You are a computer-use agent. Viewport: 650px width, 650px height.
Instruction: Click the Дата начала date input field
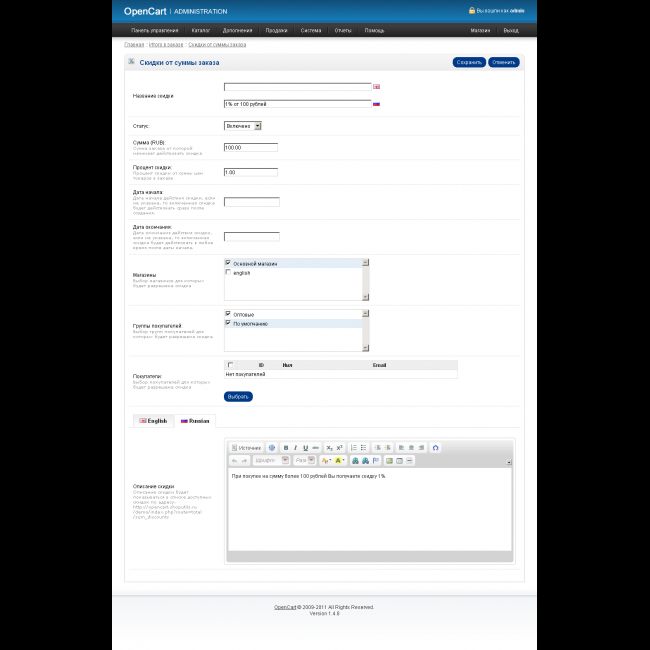coord(251,202)
